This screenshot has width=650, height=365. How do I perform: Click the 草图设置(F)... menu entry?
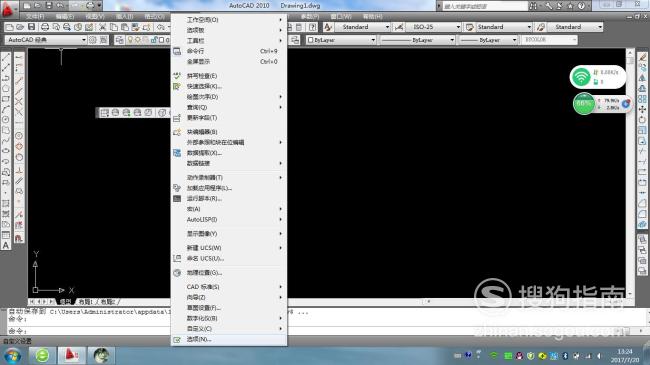(229, 308)
